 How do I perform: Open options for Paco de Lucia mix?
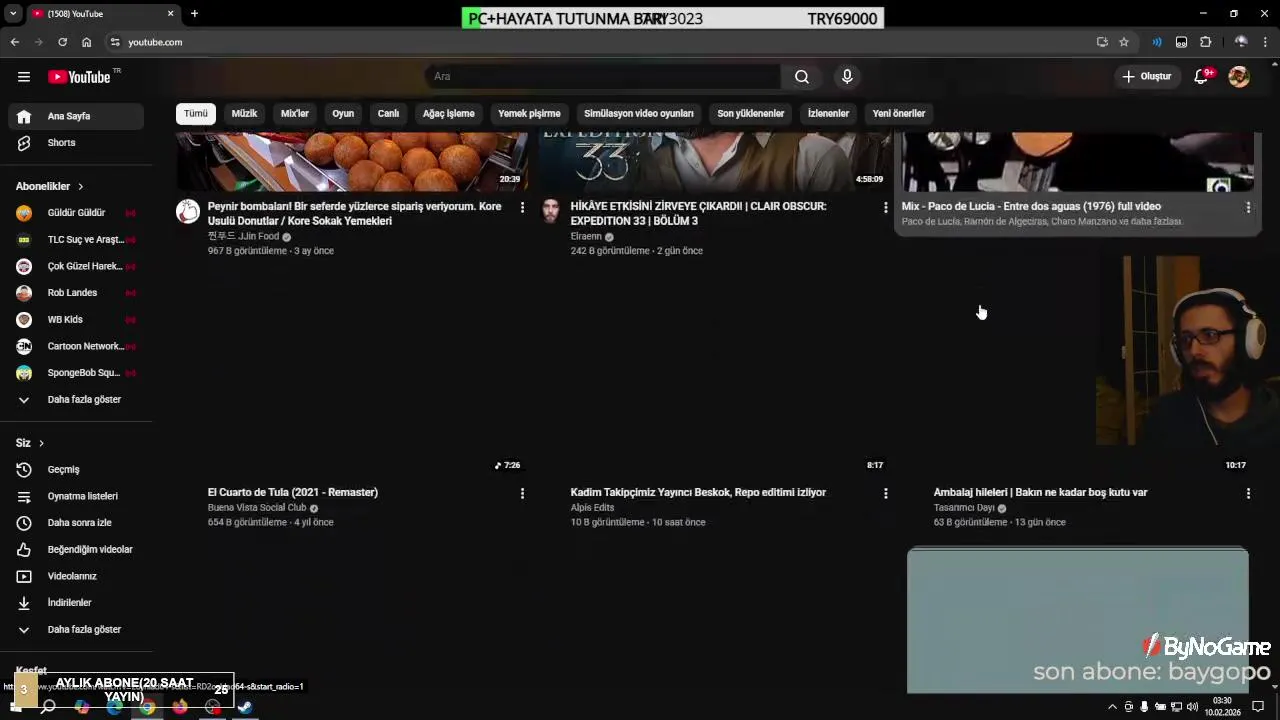click(x=1248, y=207)
